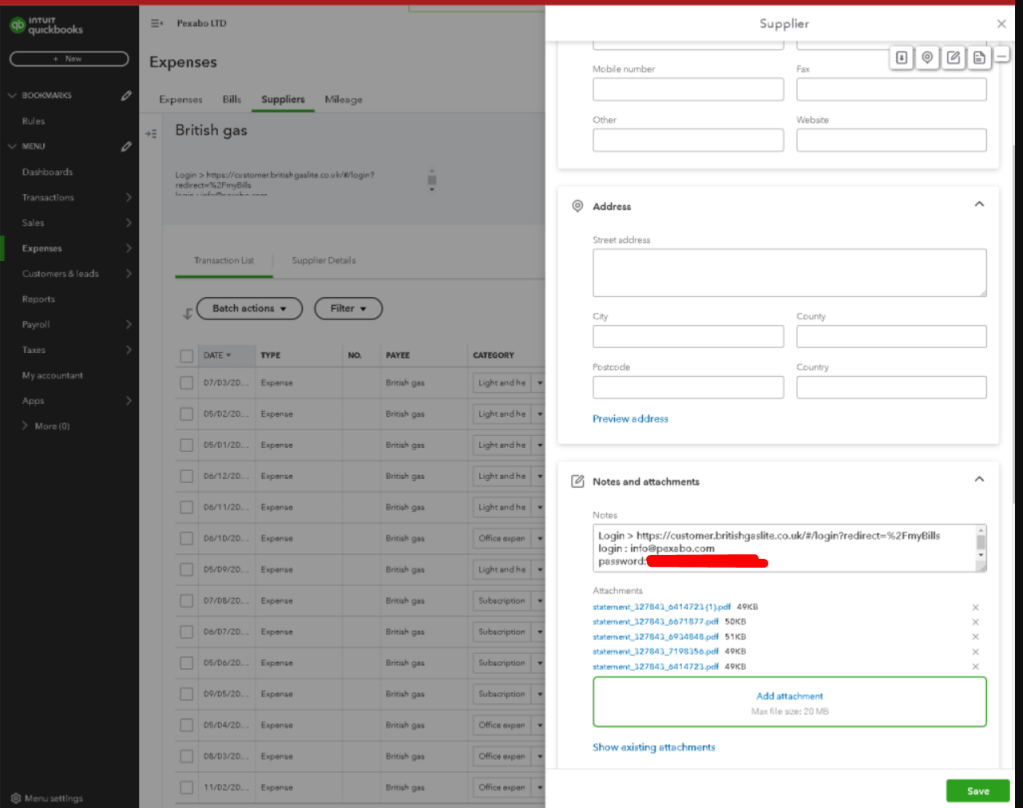
Task: Click the Intuit QuickBooks logo
Action: tap(47, 25)
